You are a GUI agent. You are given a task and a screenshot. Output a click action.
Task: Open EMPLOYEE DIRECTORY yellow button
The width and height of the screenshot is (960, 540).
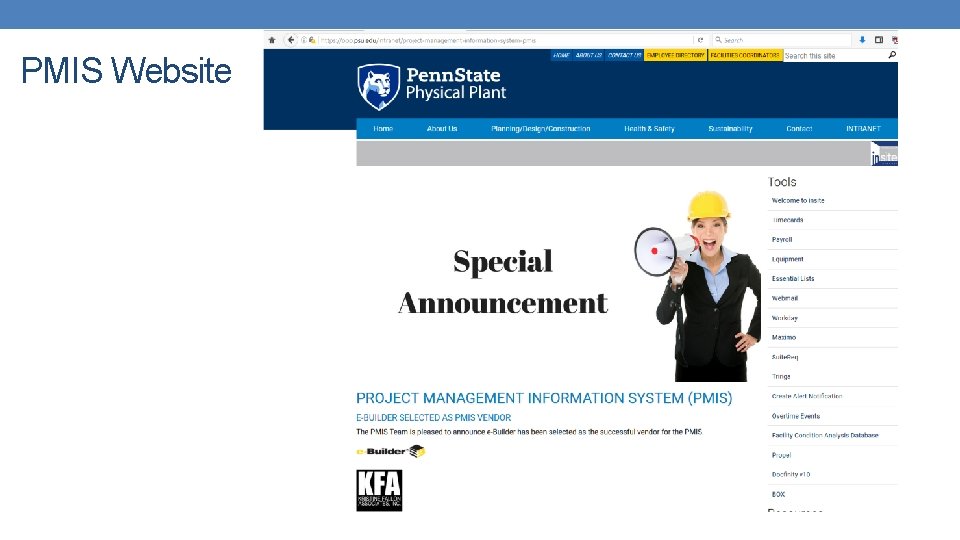click(x=675, y=56)
